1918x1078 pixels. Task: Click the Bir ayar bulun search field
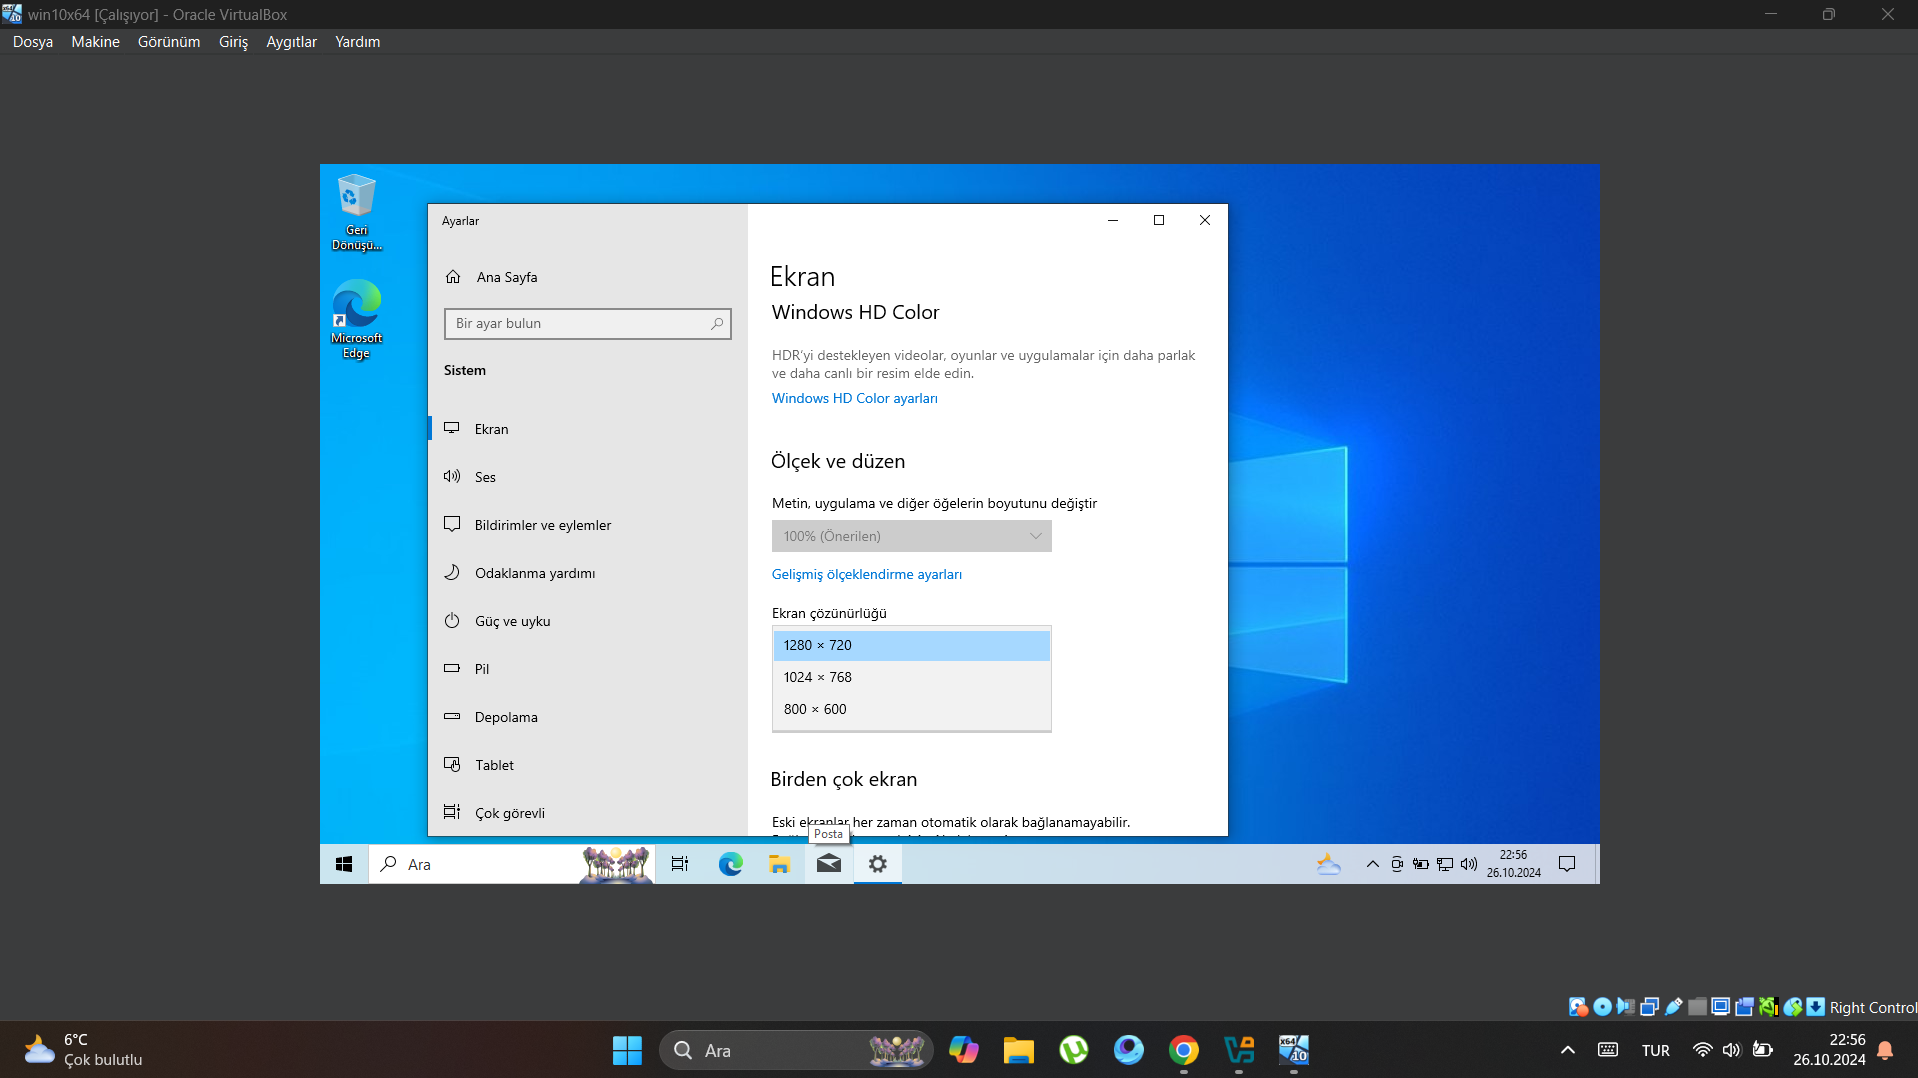click(580, 324)
